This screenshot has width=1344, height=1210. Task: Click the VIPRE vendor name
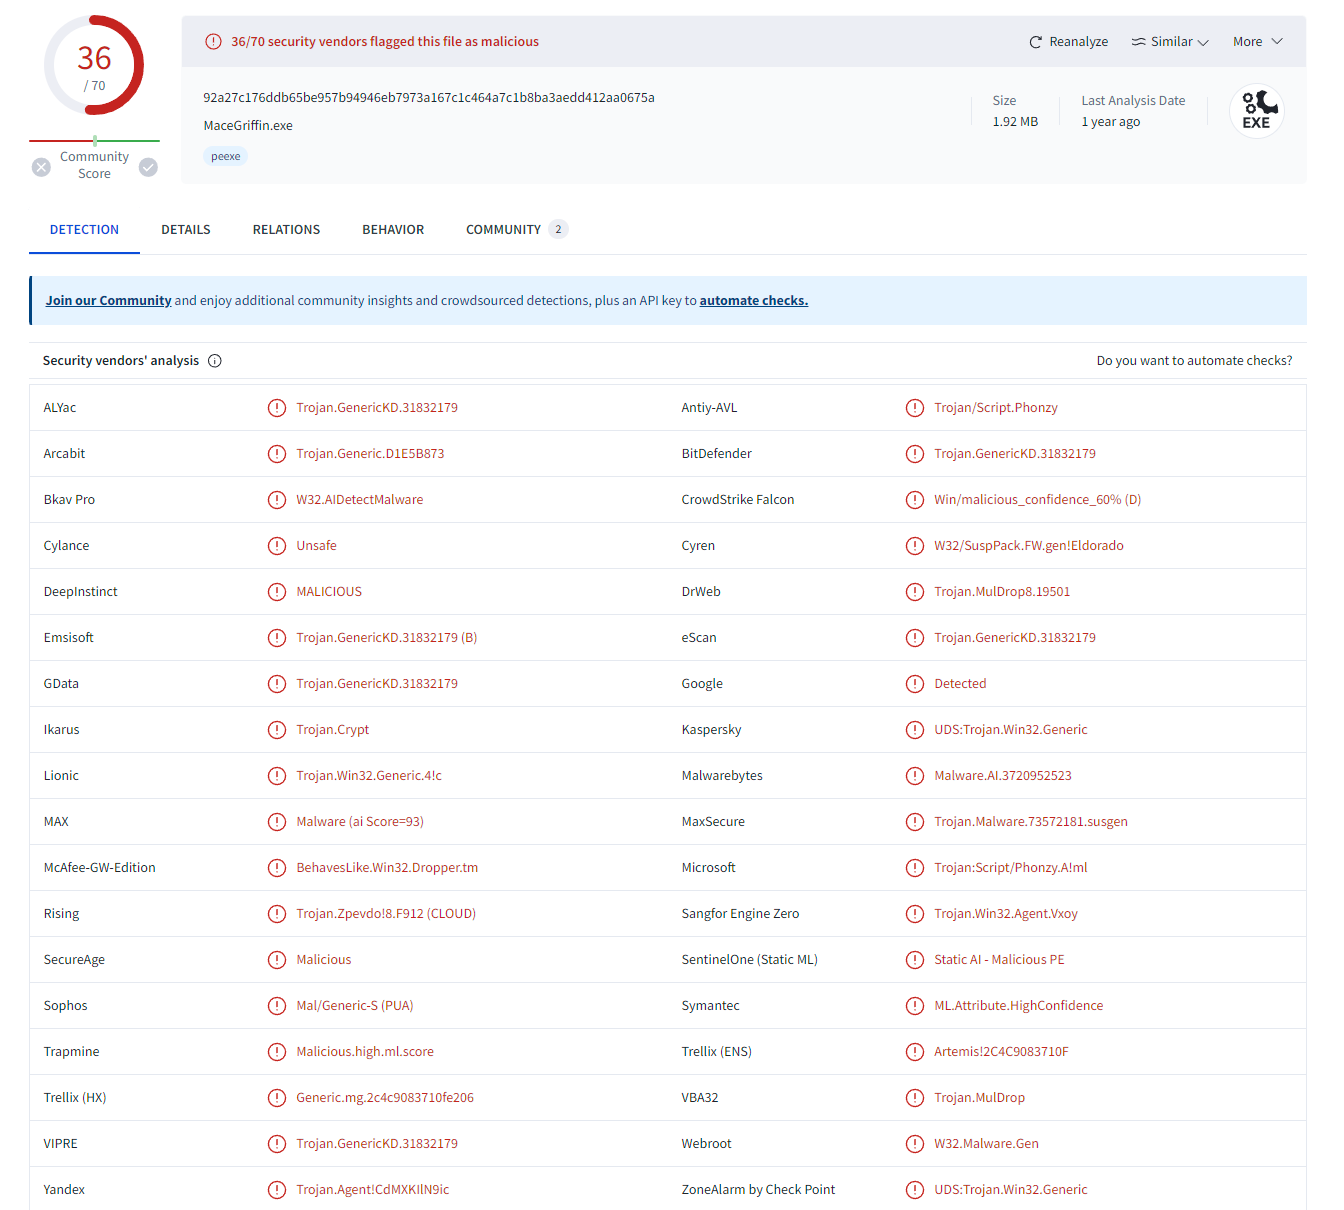(61, 1144)
